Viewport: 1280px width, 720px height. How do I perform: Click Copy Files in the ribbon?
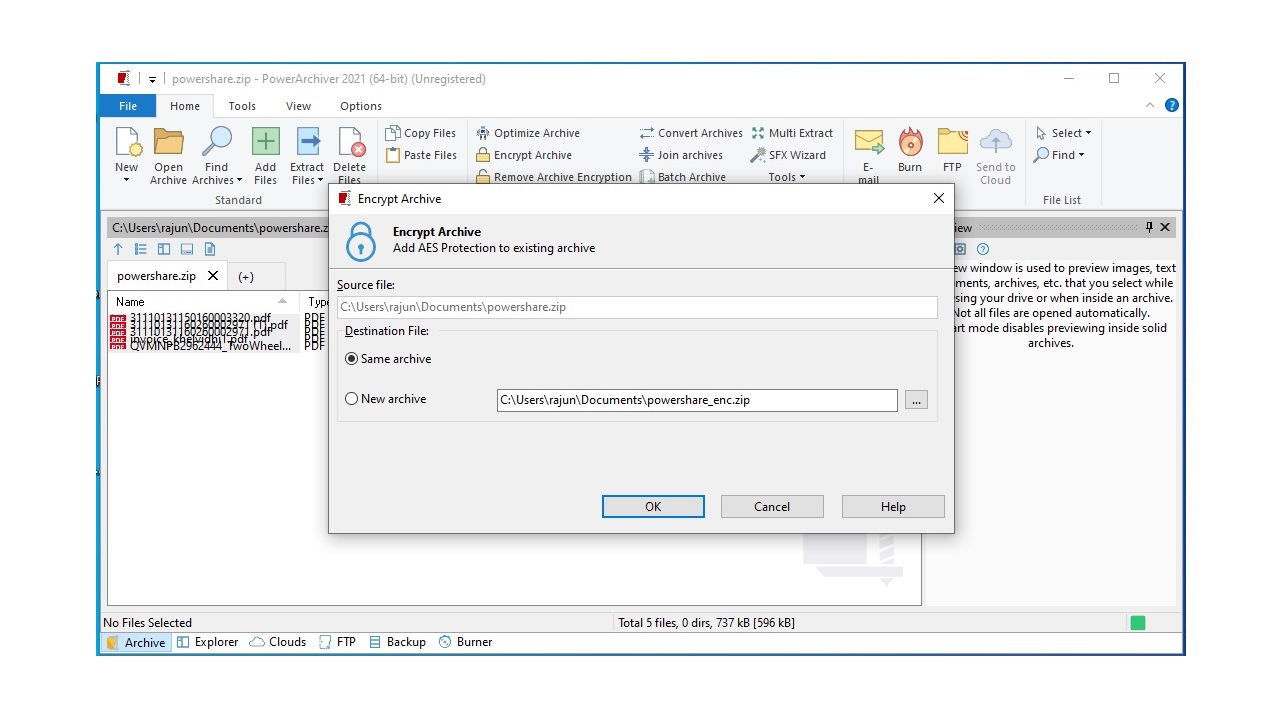[421, 133]
